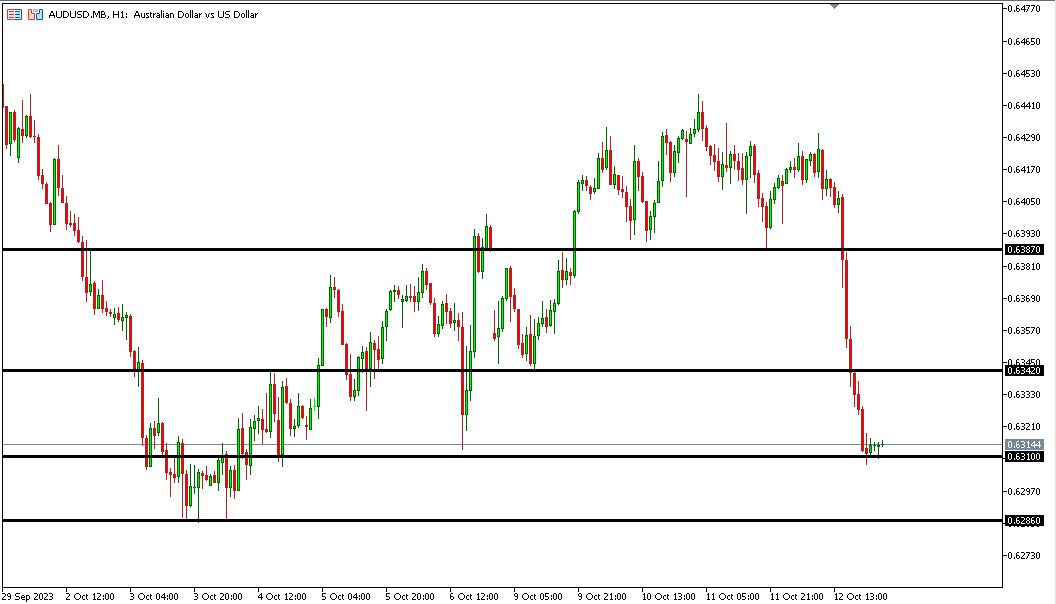Viewport: 1056px width, 604px height.
Task: Click the 11 Oct 05:00 time label
Action: tap(733, 597)
